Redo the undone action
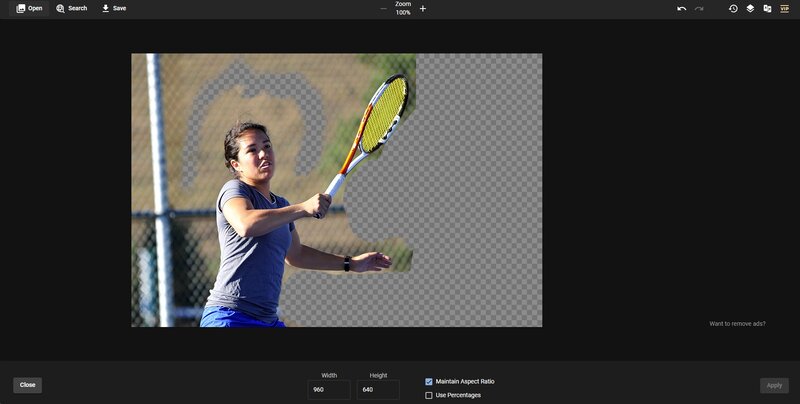 pos(699,9)
